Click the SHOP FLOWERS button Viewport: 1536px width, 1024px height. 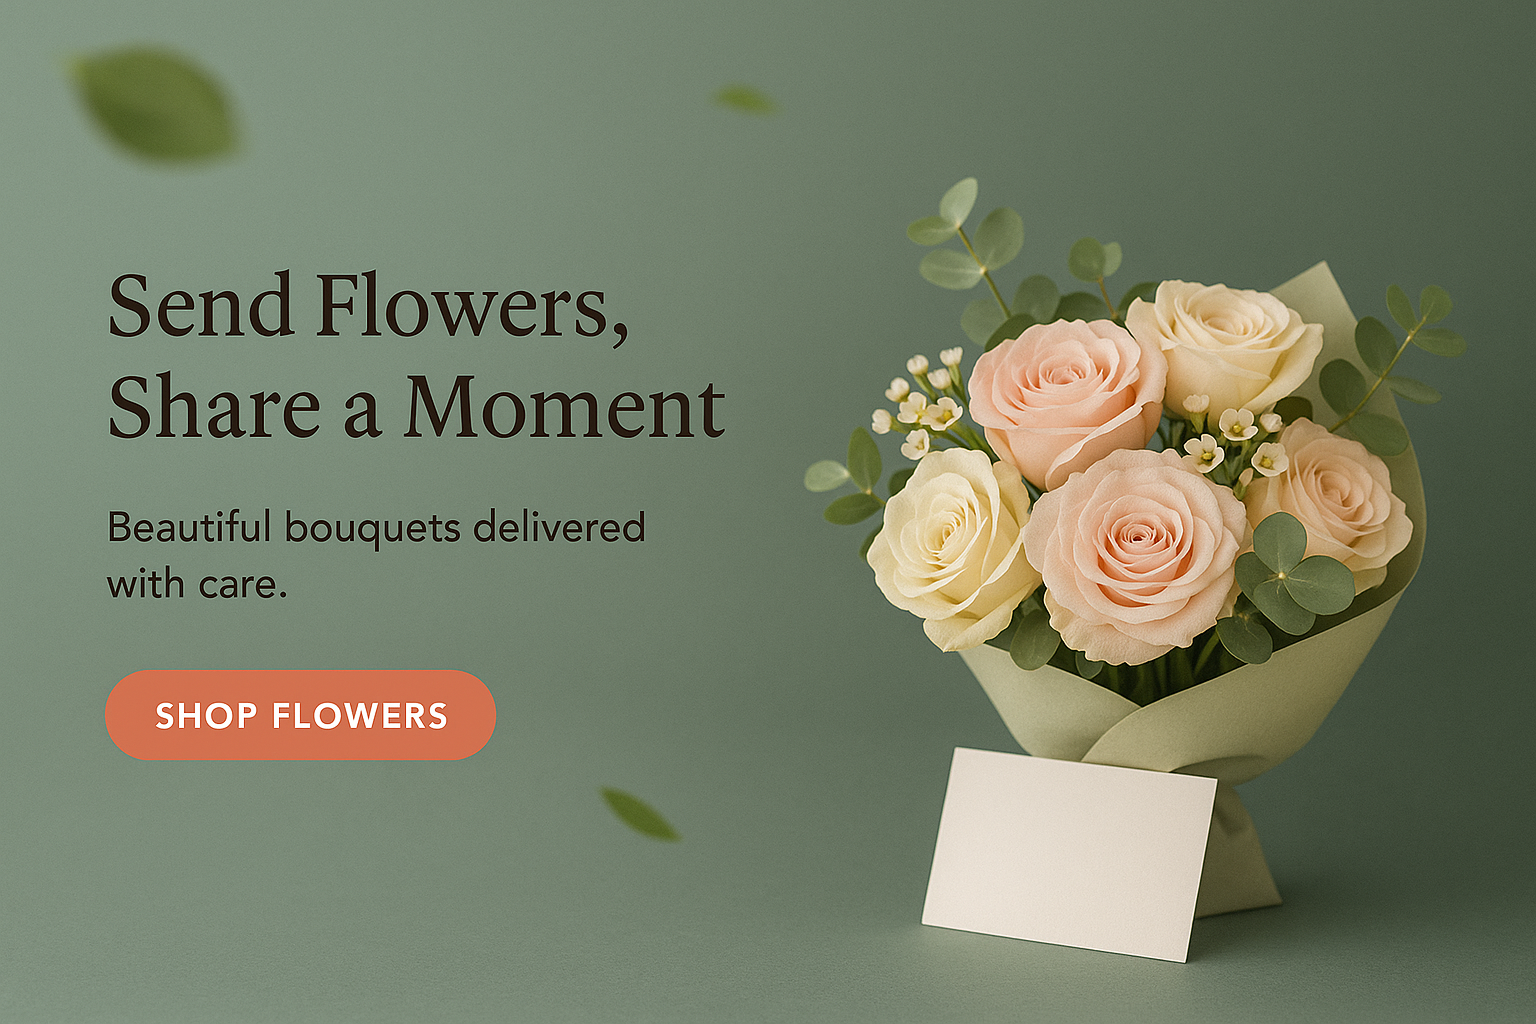(300, 715)
